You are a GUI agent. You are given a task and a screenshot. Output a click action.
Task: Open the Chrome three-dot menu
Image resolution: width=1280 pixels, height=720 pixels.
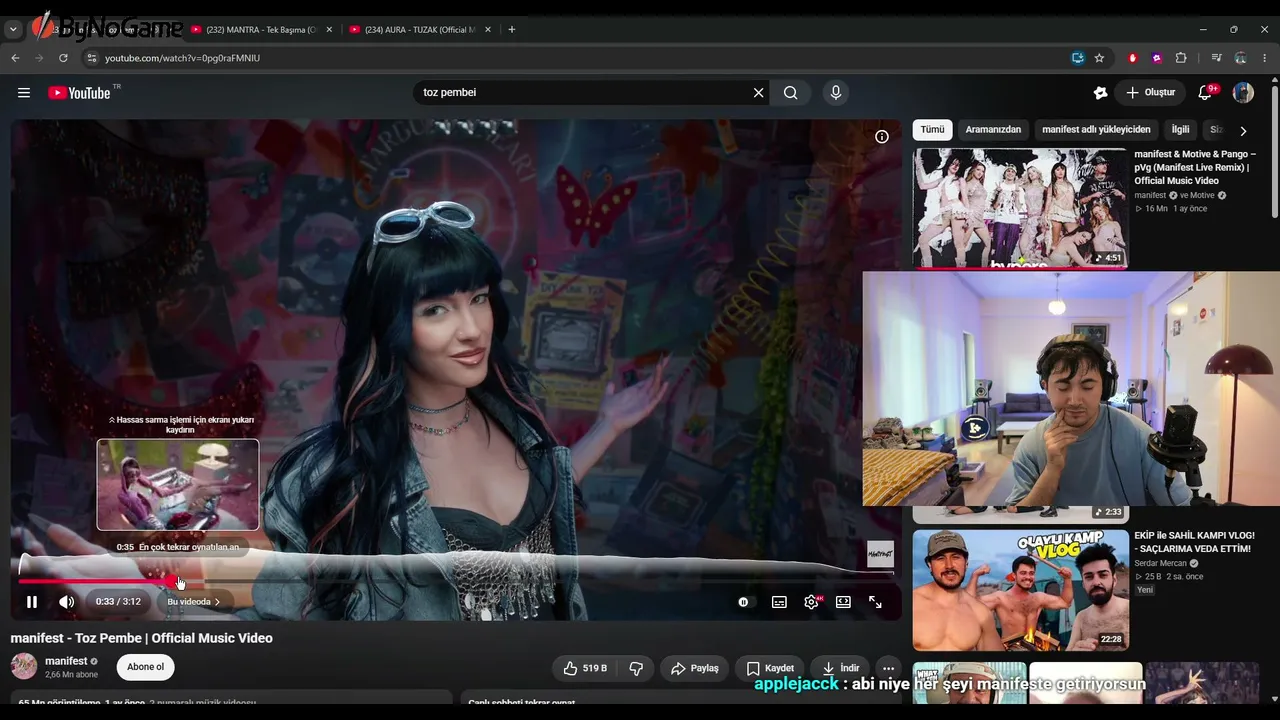(1265, 58)
